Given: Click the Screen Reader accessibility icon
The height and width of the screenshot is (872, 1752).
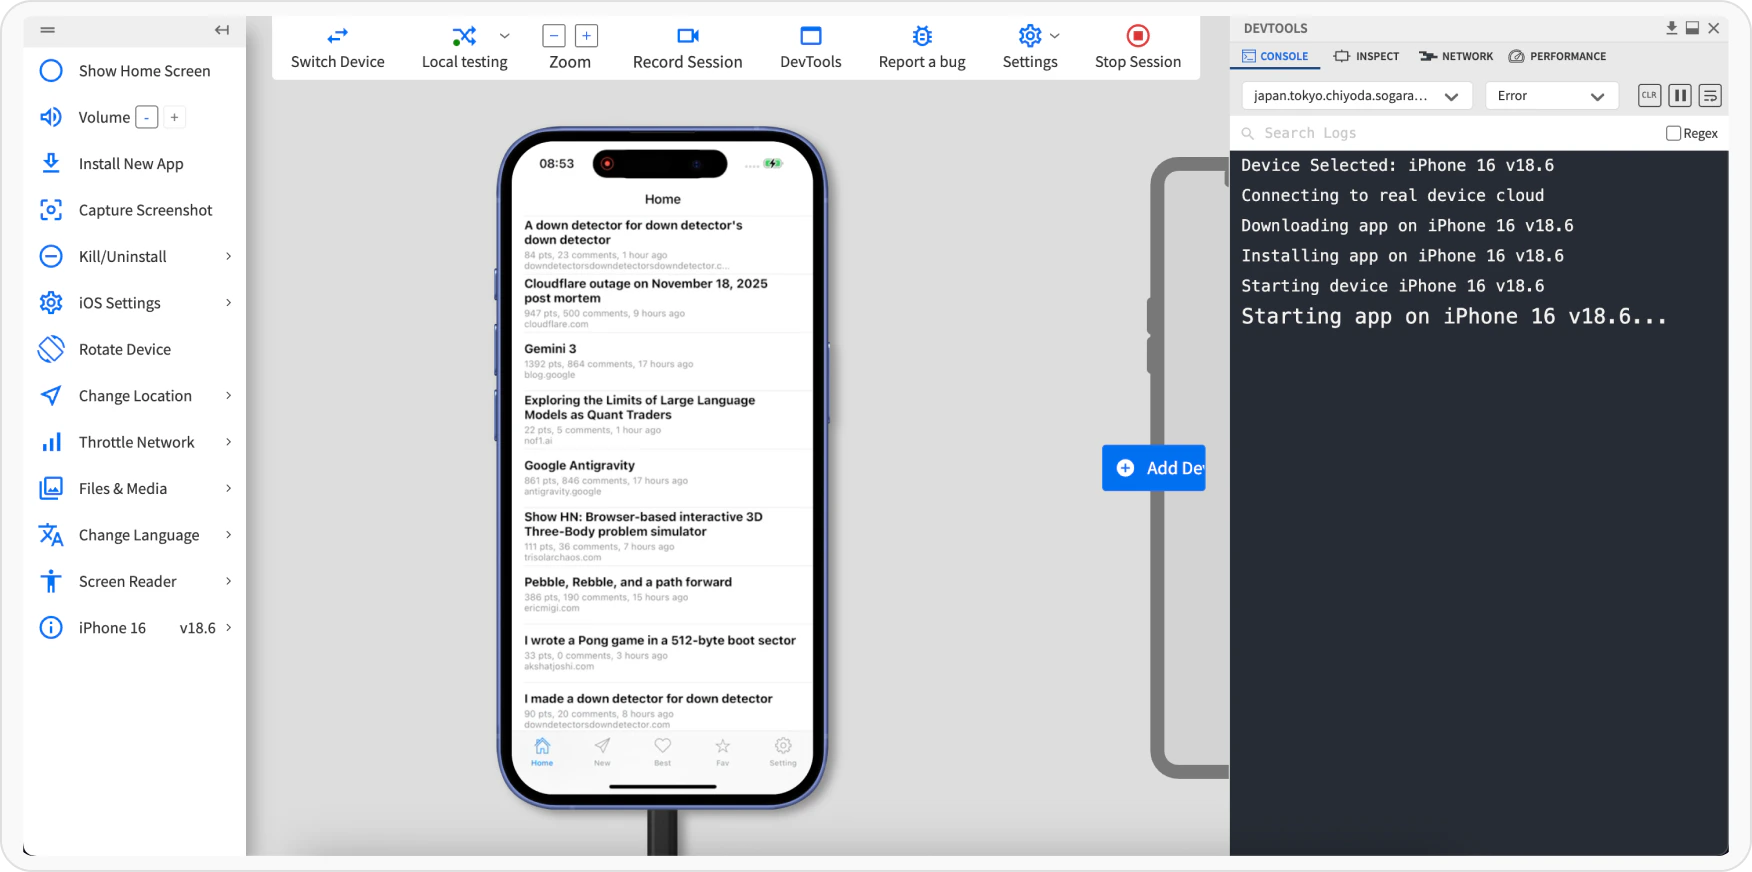Looking at the screenshot, I should [x=51, y=581].
